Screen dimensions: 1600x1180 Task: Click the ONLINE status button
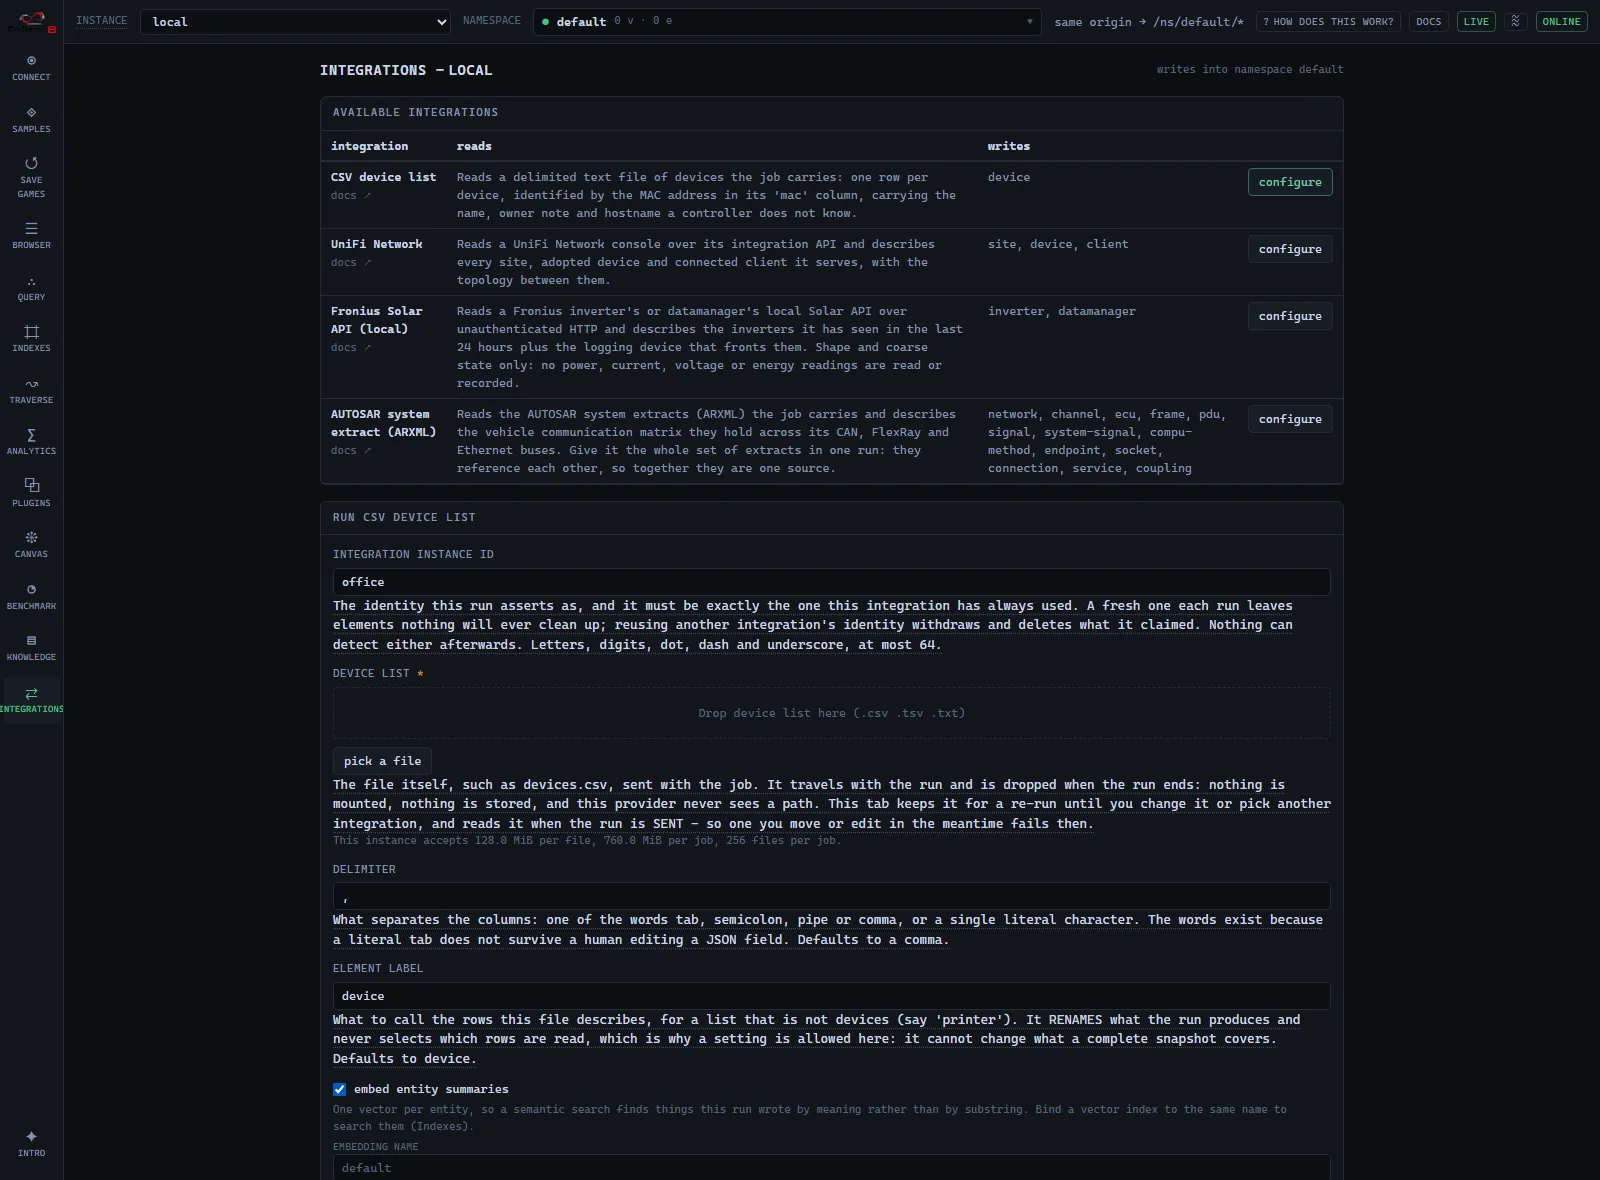coord(1561,21)
